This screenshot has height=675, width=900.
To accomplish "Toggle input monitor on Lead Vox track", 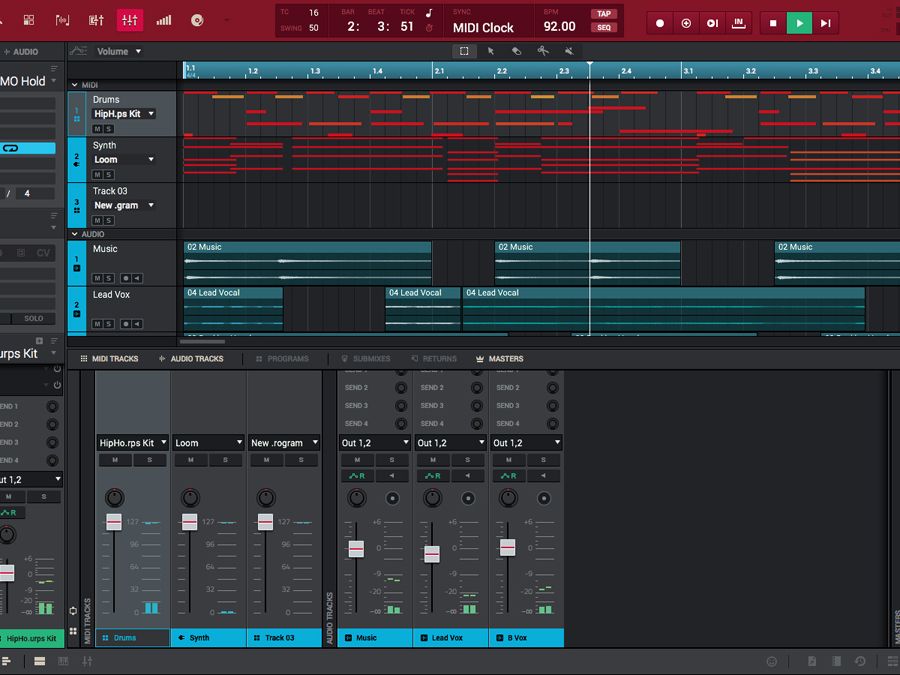I will pyautogui.click(x=137, y=324).
